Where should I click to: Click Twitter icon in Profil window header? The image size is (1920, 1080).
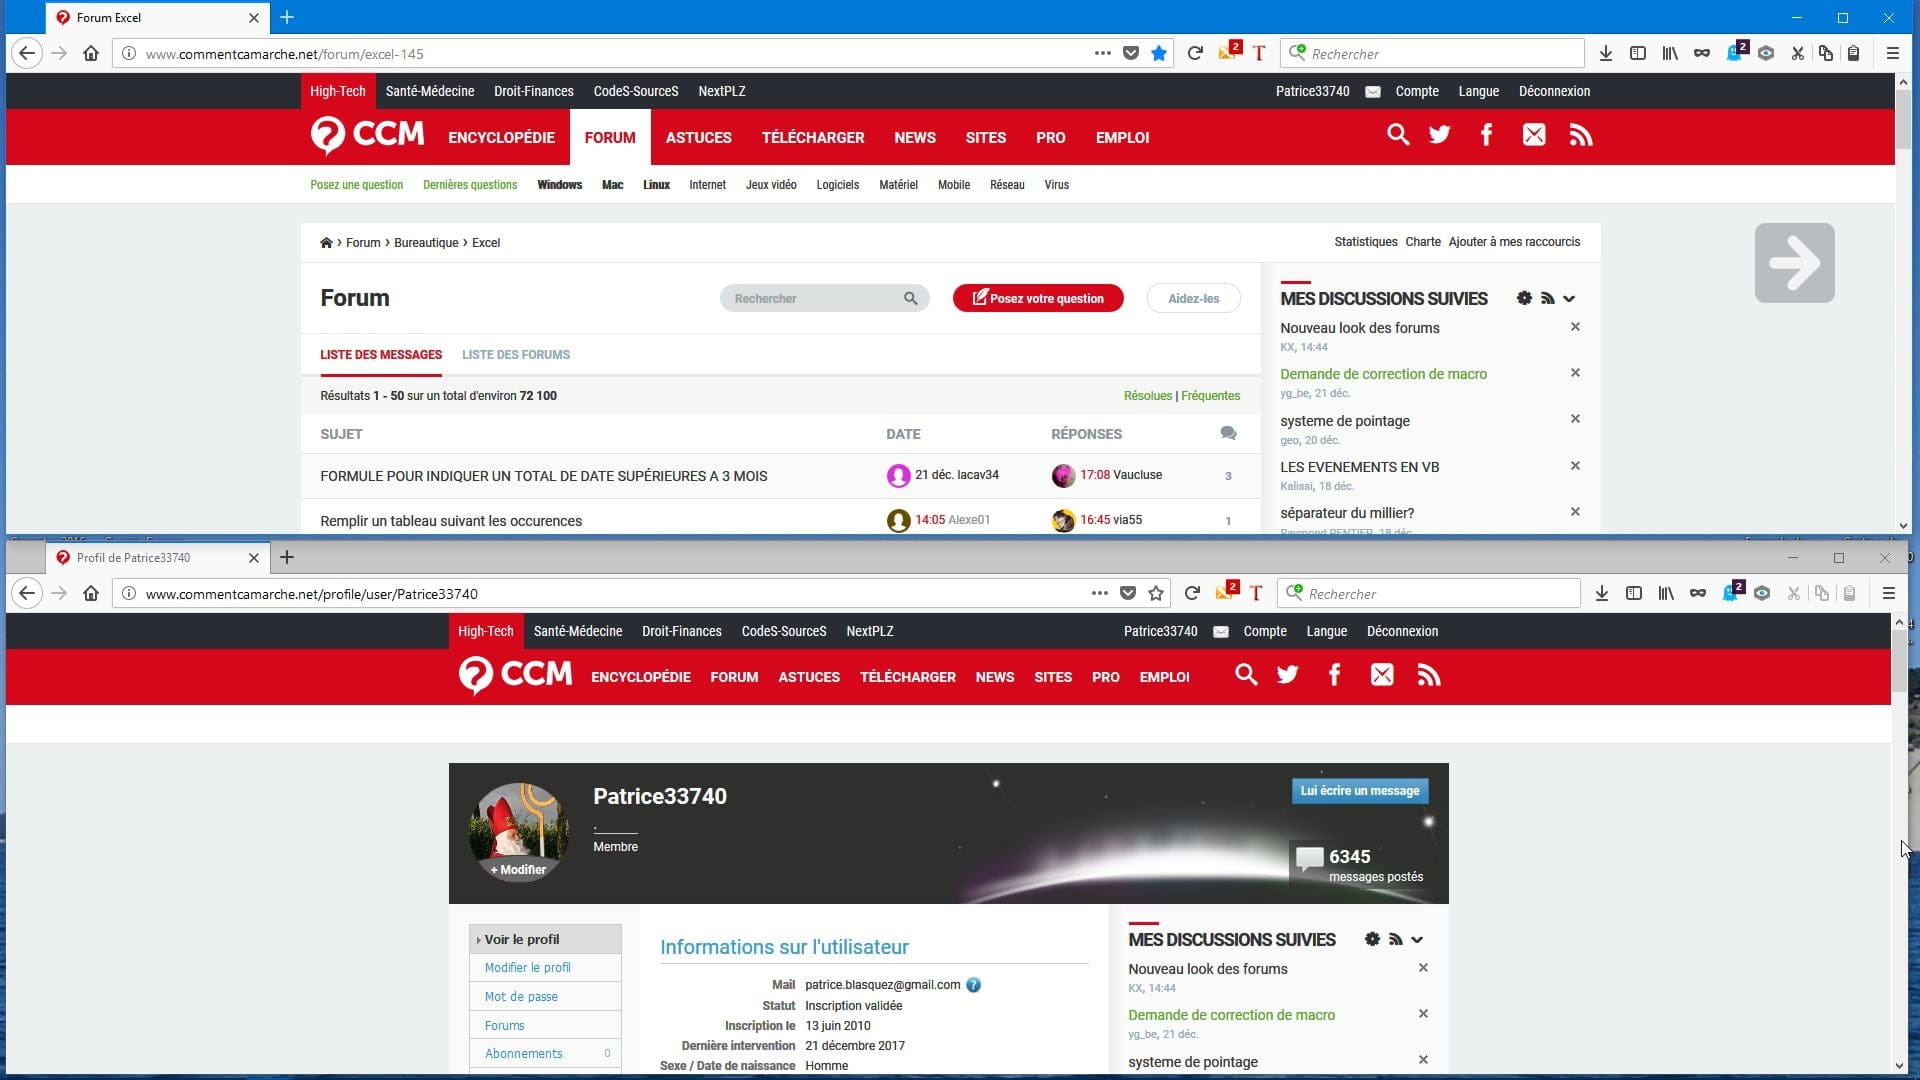point(1287,675)
